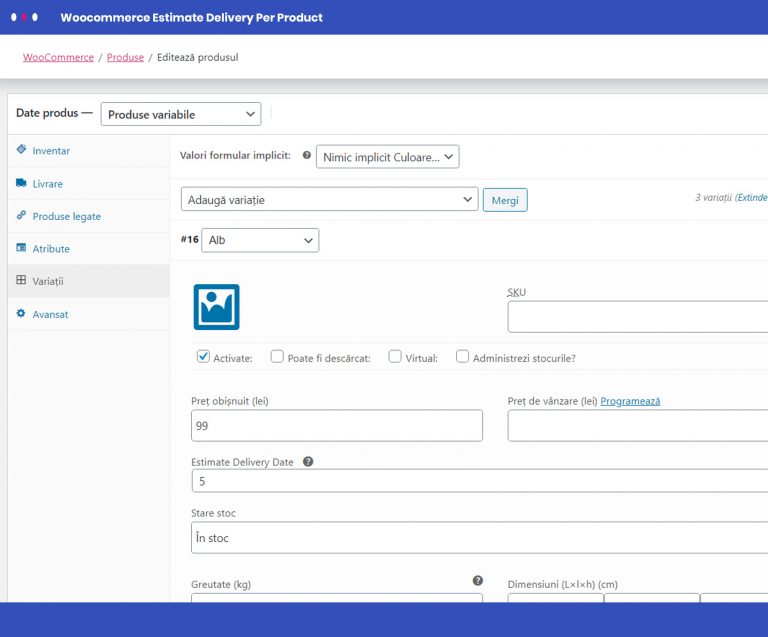Expand the Adaugă variație dropdown
The image size is (768, 637).
330,199
